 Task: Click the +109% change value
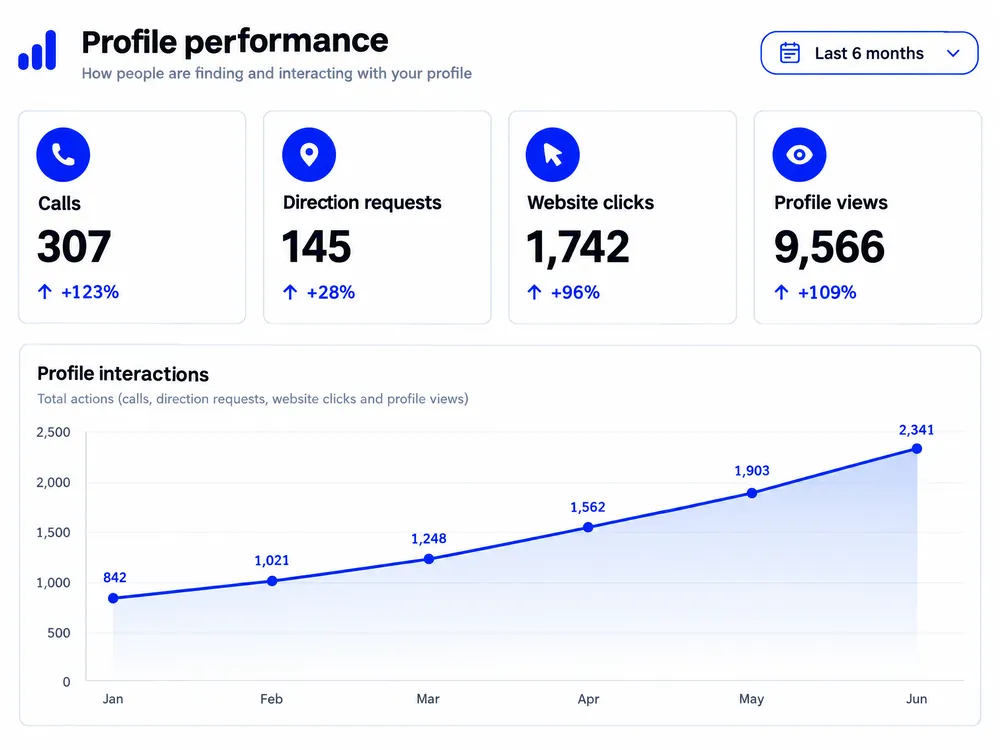click(827, 292)
